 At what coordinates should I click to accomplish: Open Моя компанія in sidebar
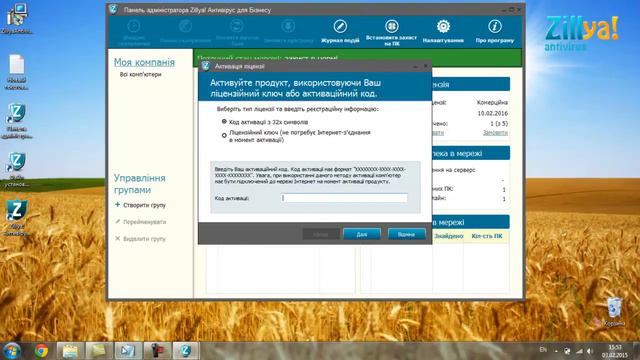[x=144, y=62]
